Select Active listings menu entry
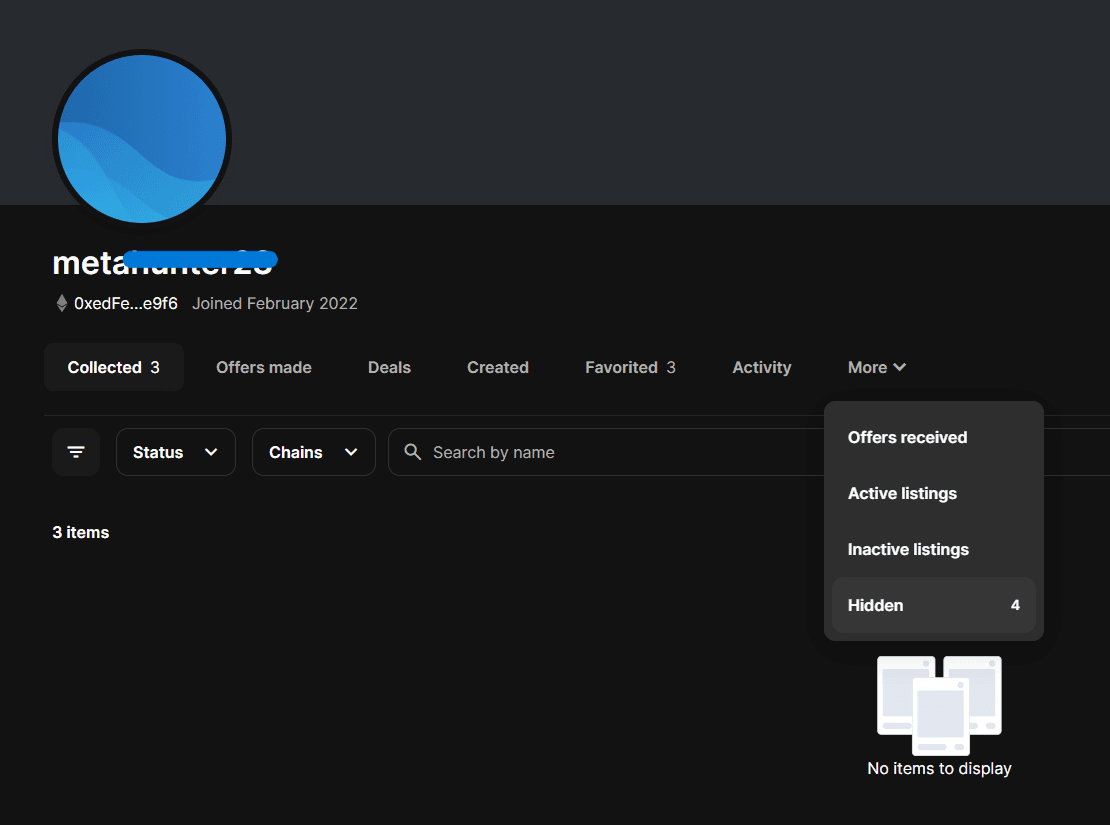Image resolution: width=1110 pixels, height=825 pixels. point(902,493)
